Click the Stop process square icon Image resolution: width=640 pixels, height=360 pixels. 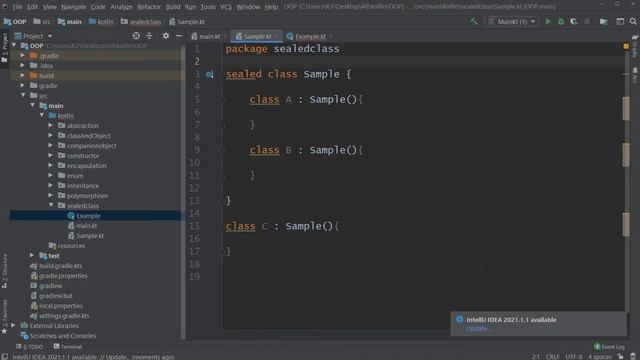click(587, 21)
